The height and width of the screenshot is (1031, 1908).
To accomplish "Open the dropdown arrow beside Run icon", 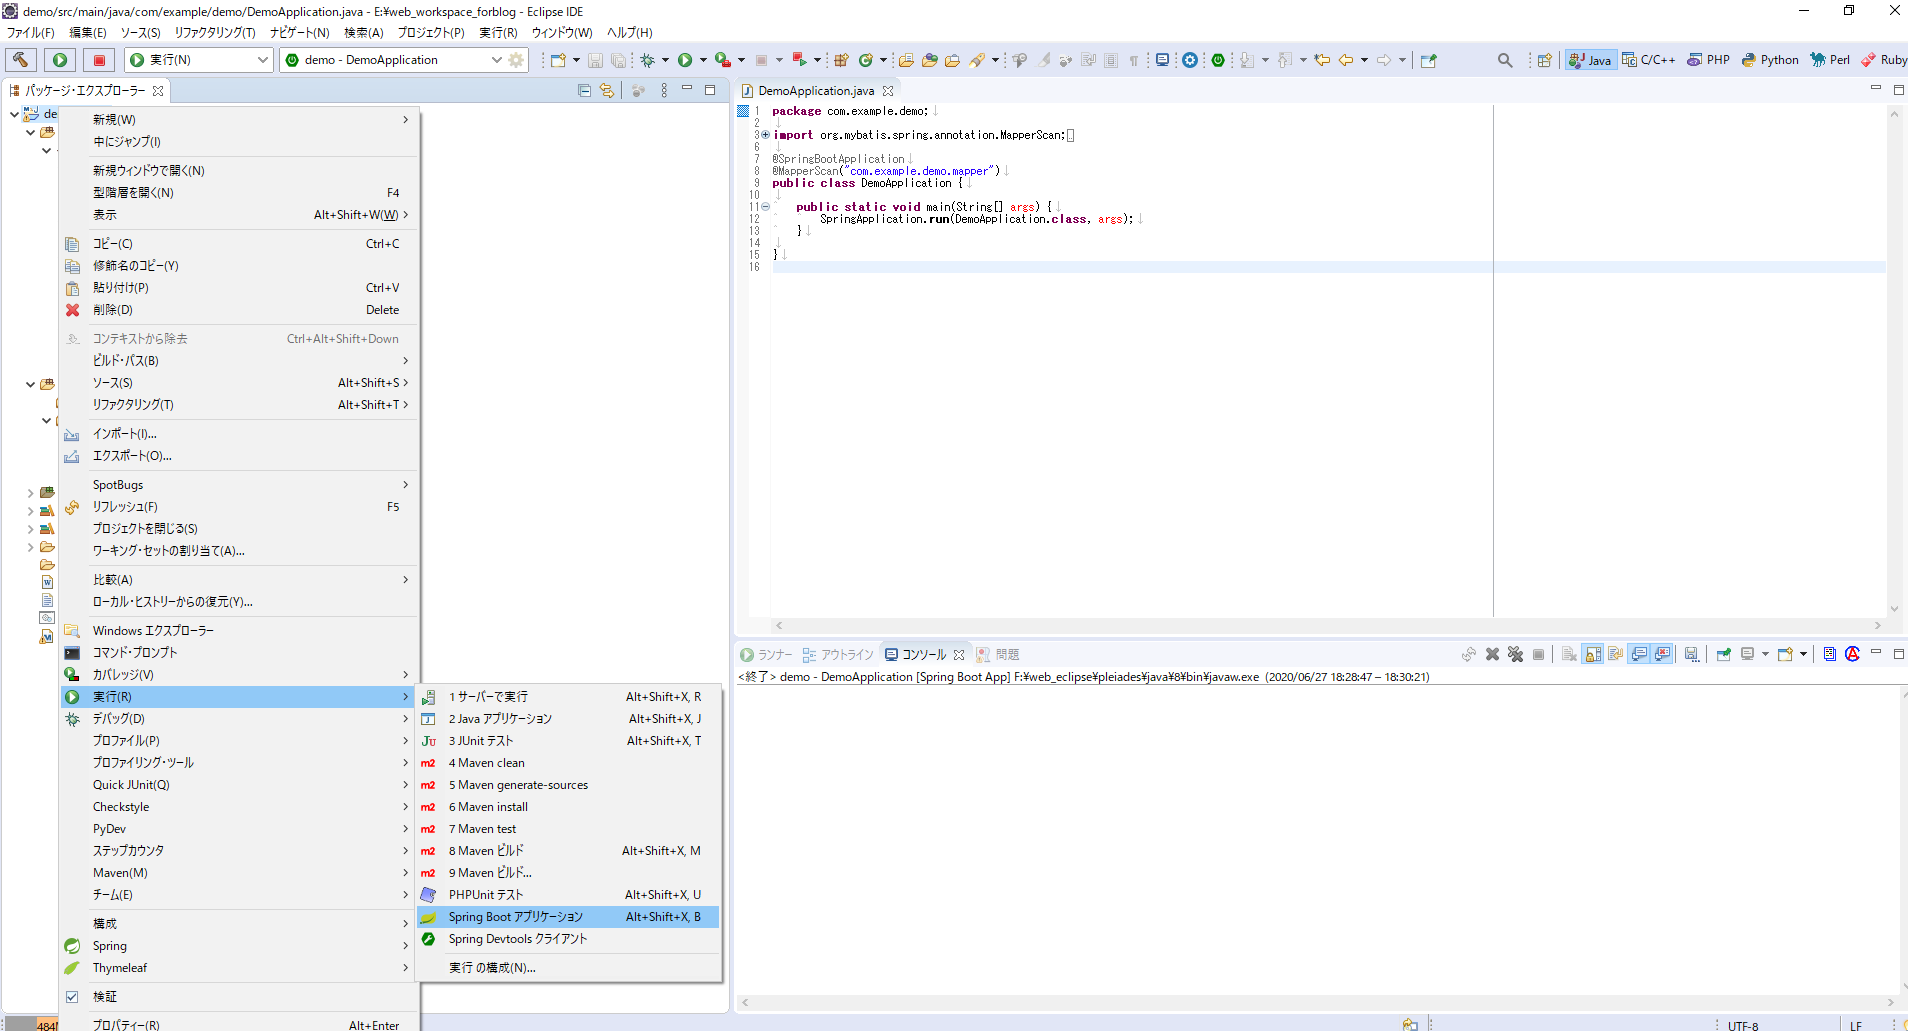I will (703, 60).
